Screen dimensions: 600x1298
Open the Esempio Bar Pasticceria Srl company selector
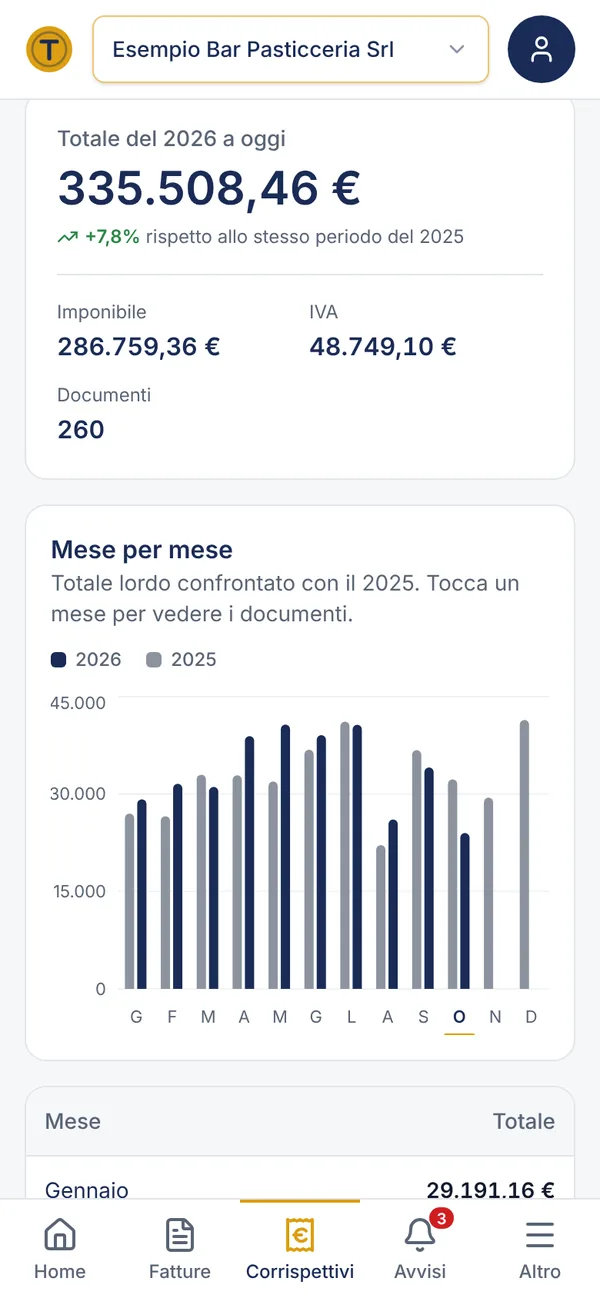[290, 49]
